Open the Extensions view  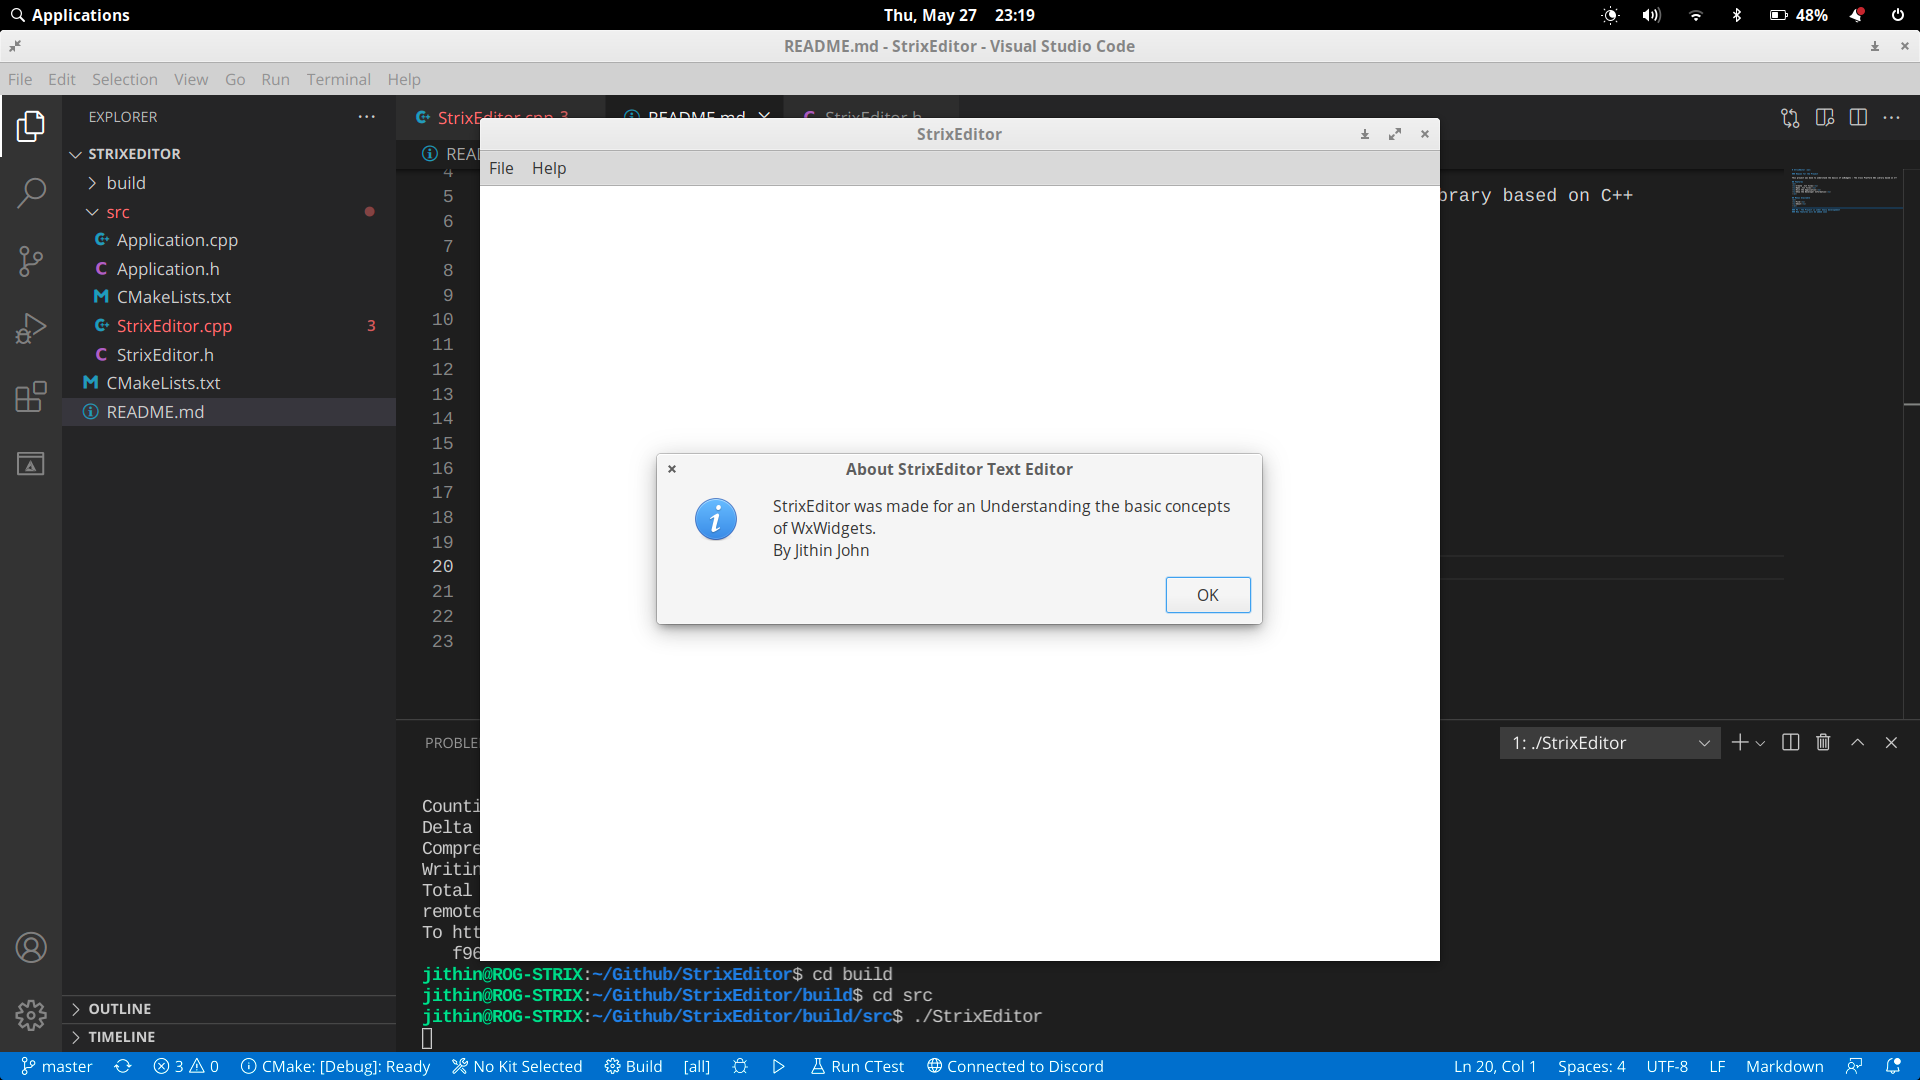tap(31, 397)
